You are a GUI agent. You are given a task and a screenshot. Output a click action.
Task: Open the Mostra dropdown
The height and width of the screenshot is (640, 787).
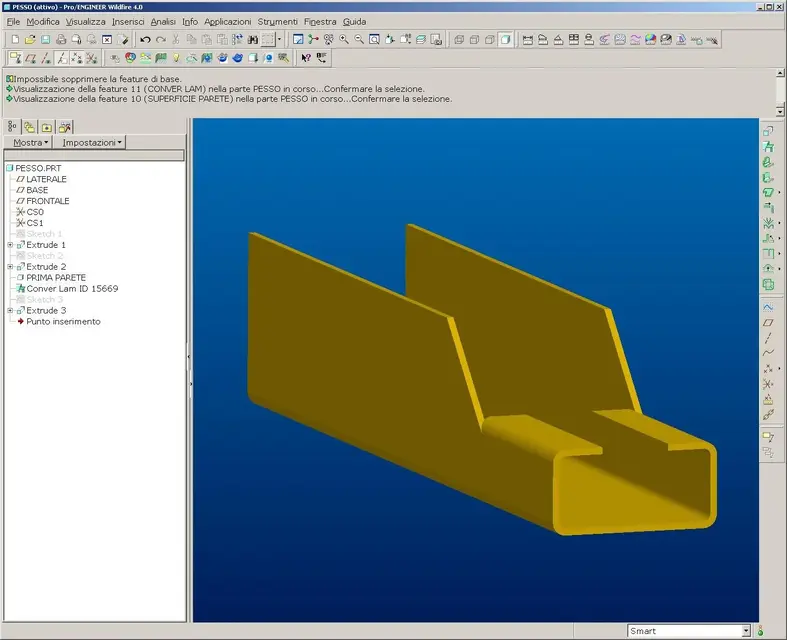28,143
